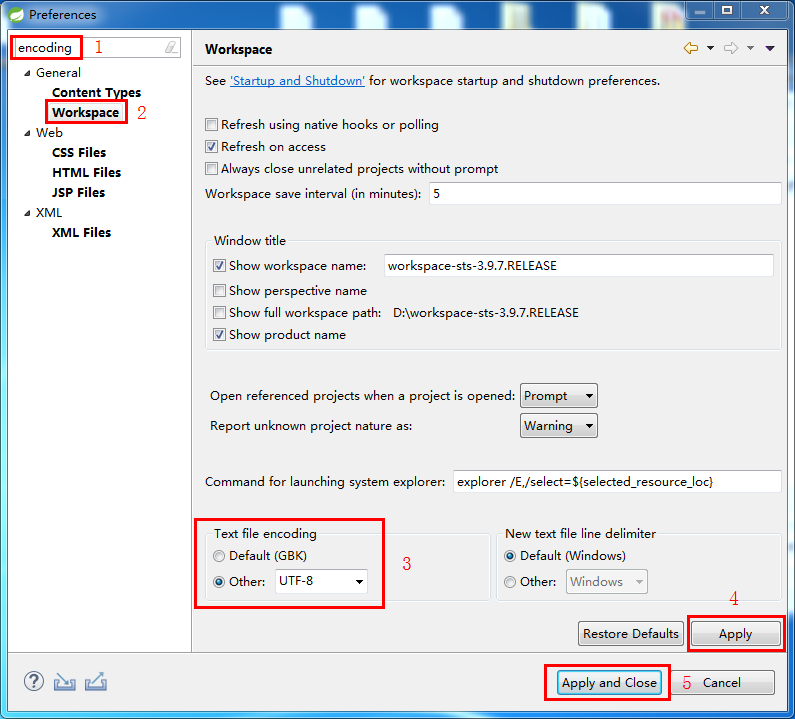Select Default (Windows) line delimiter radio
Image resolution: width=795 pixels, height=719 pixels.
coord(510,556)
